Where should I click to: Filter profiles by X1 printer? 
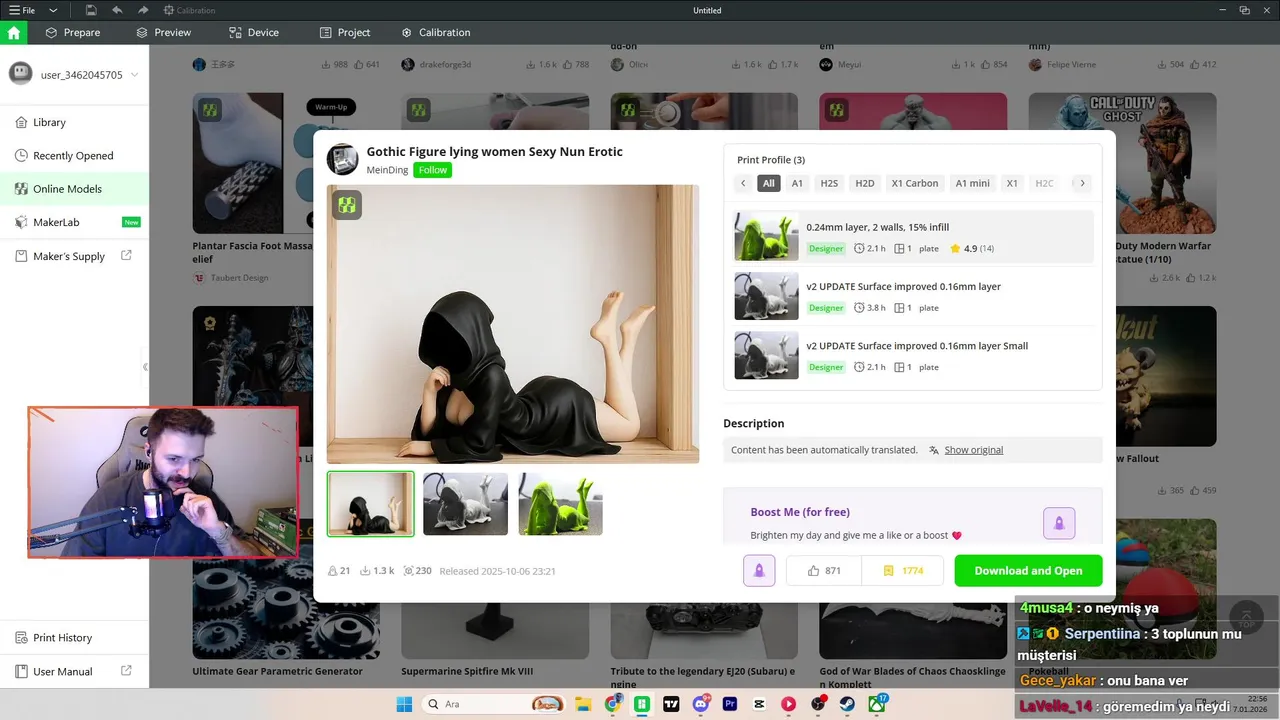[1012, 183]
